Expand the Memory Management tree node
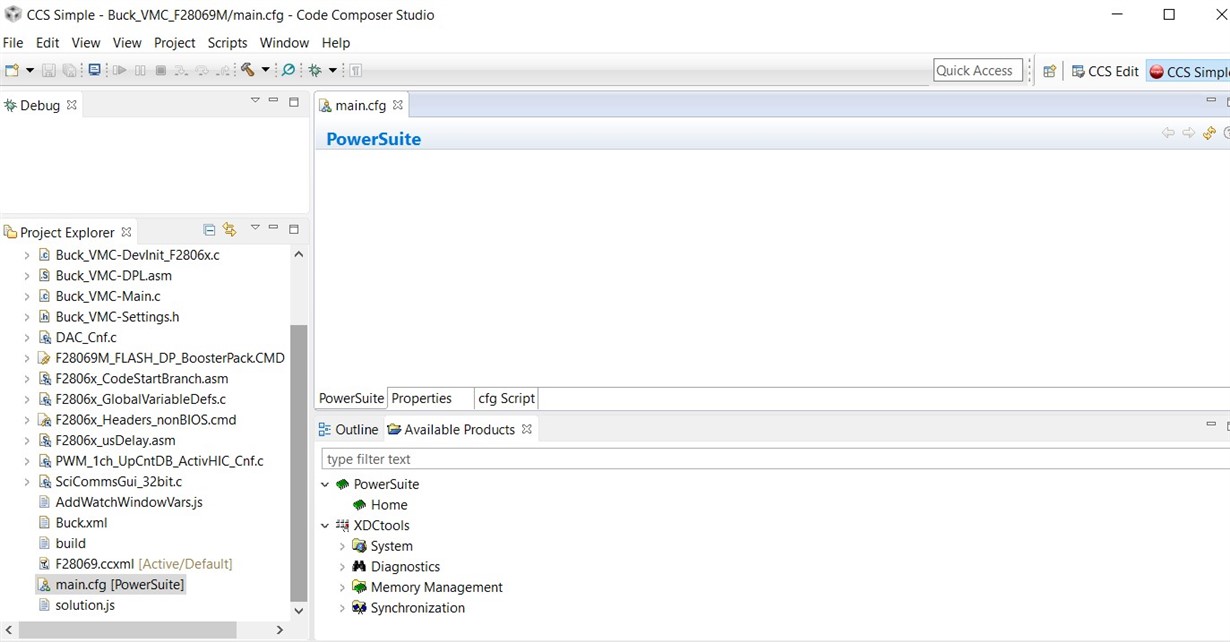The image size is (1230, 642). (x=342, y=587)
